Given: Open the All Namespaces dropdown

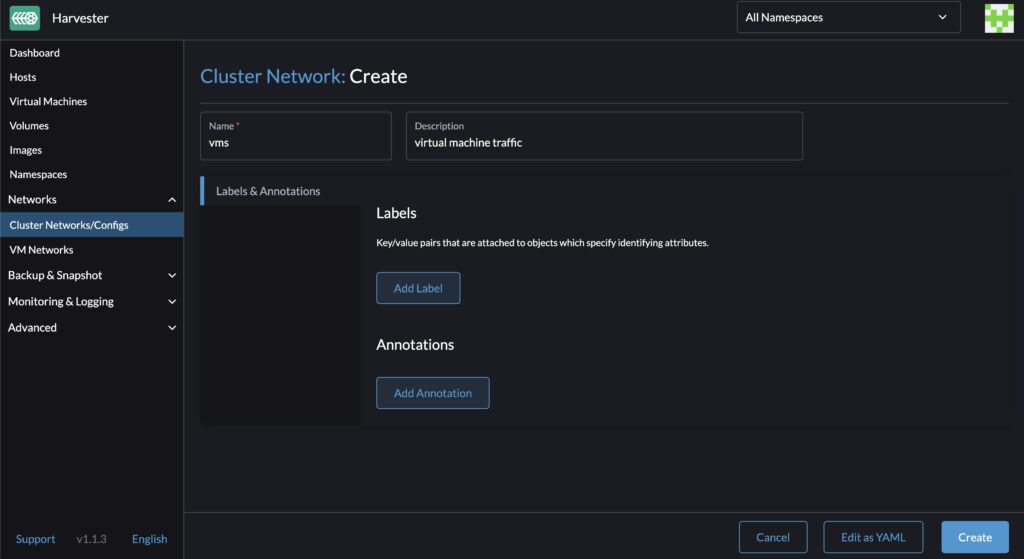Looking at the screenshot, I should (x=846, y=17).
